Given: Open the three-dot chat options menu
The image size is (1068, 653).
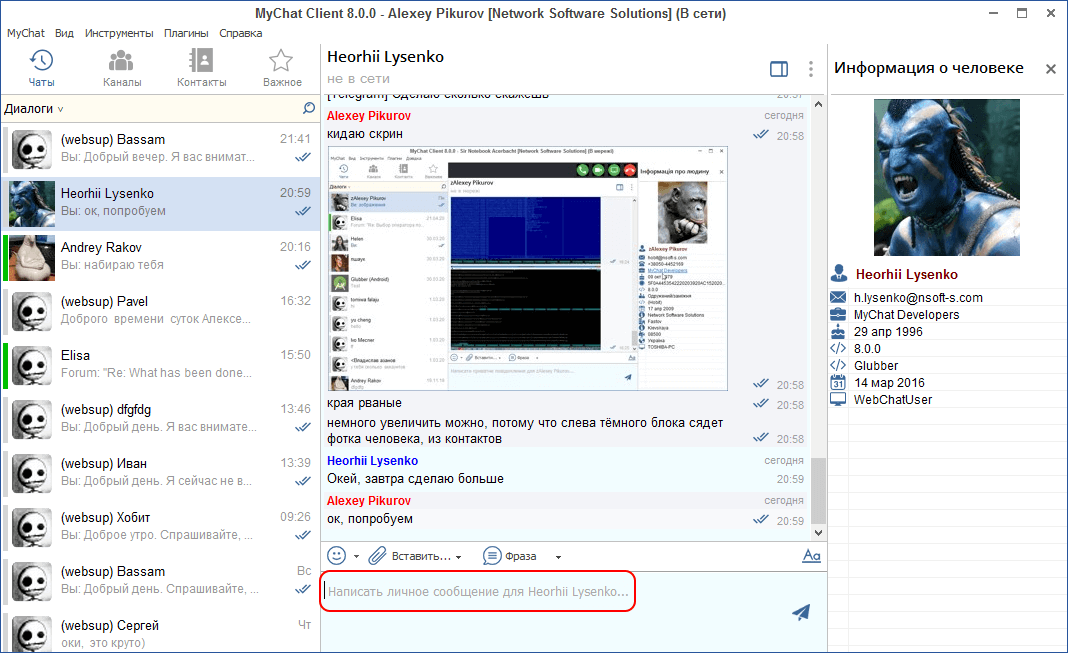Looking at the screenshot, I should point(810,69).
